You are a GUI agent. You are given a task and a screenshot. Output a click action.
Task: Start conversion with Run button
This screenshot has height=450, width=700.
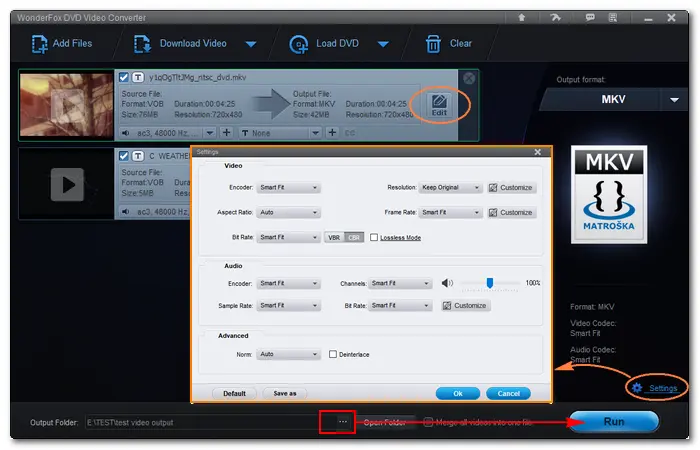point(614,422)
